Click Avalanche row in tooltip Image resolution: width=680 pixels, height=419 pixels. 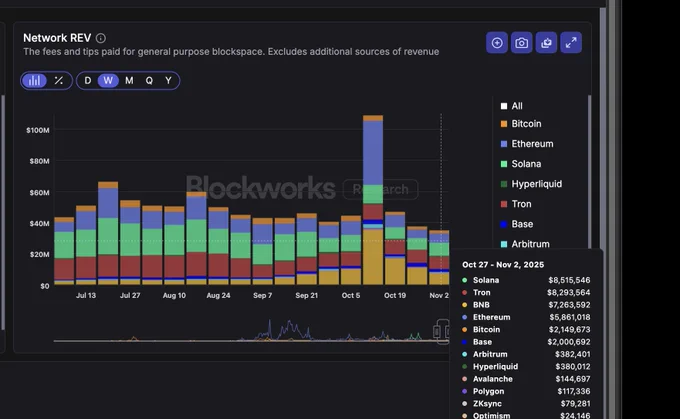click(x=526, y=379)
